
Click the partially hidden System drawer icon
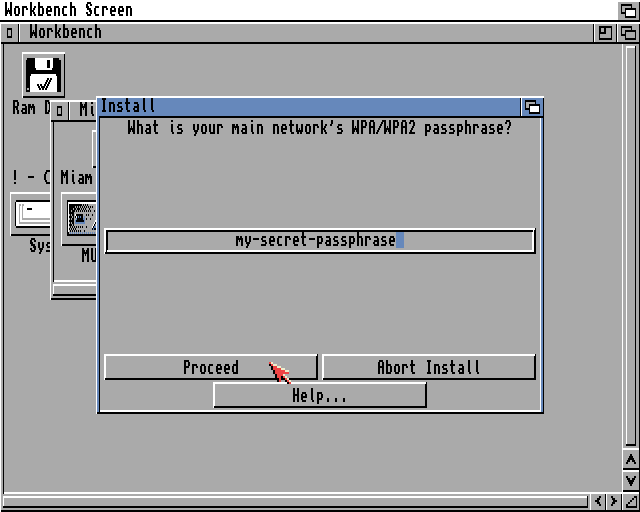click(x=31, y=214)
